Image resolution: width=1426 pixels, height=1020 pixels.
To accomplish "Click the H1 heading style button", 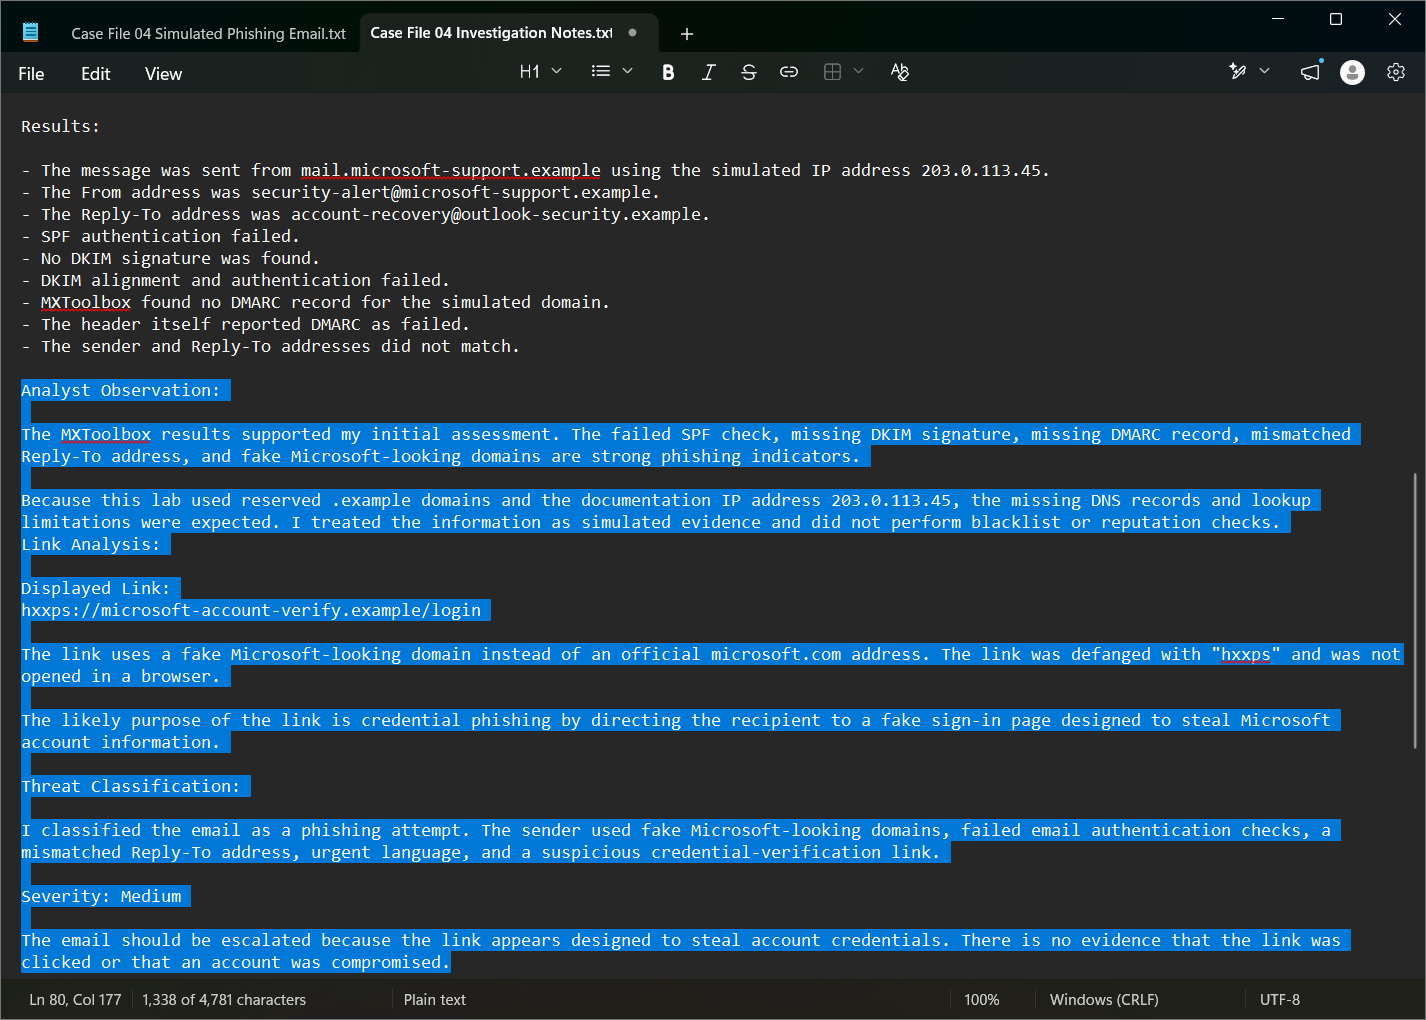I will point(530,72).
